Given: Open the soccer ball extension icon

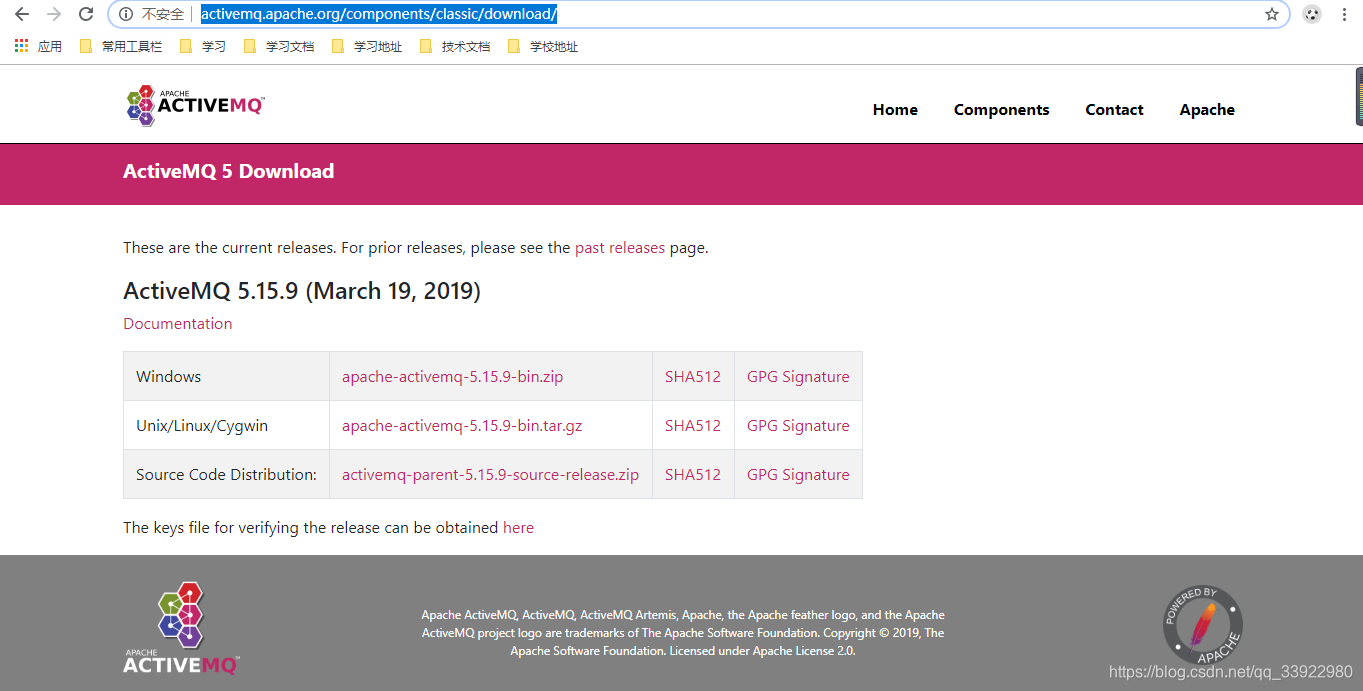Looking at the screenshot, I should (1312, 14).
